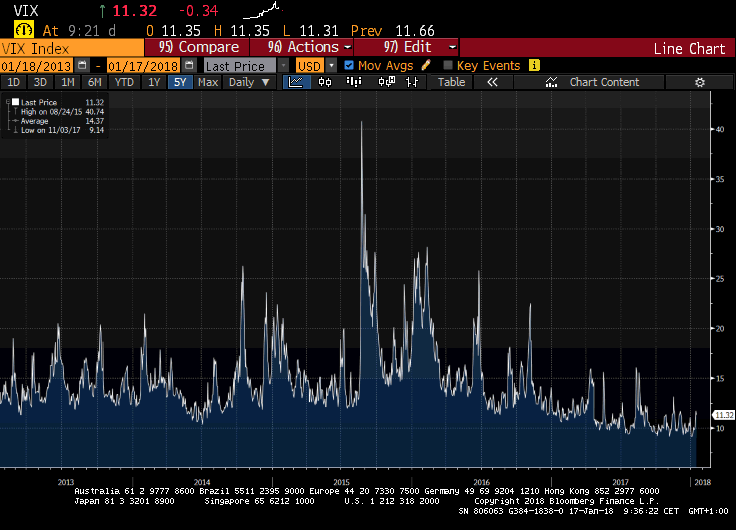Image resolution: width=736 pixels, height=530 pixels.
Task: Click the Mov Avgs pencil edit icon
Action: tap(426, 66)
